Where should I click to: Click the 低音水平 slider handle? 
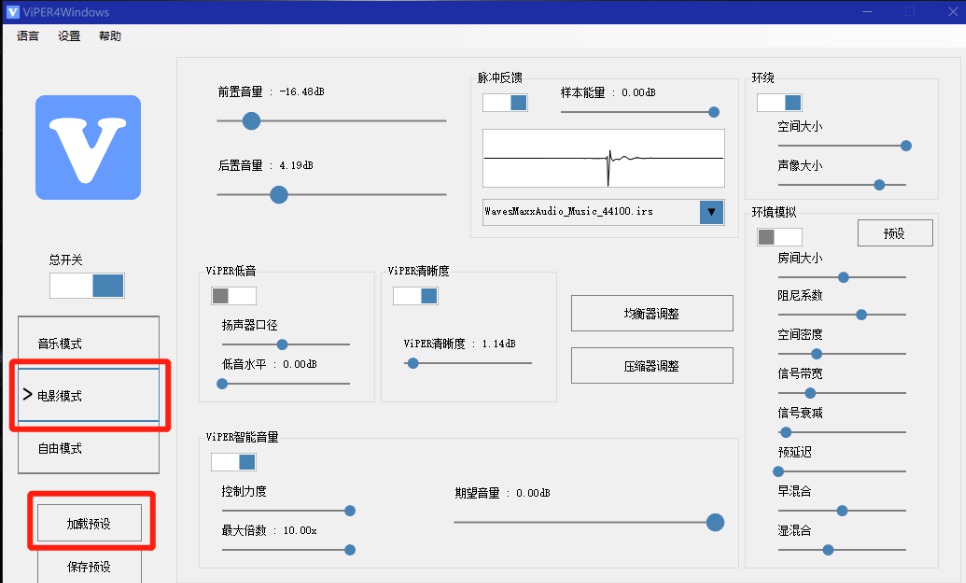pos(222,384)
